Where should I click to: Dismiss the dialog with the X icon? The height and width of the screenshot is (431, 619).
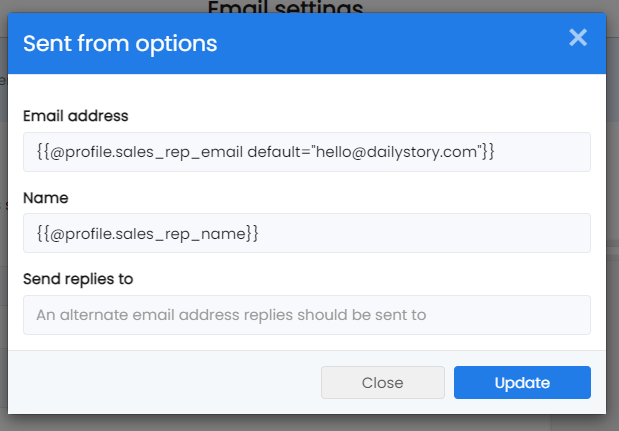[578, 38]
